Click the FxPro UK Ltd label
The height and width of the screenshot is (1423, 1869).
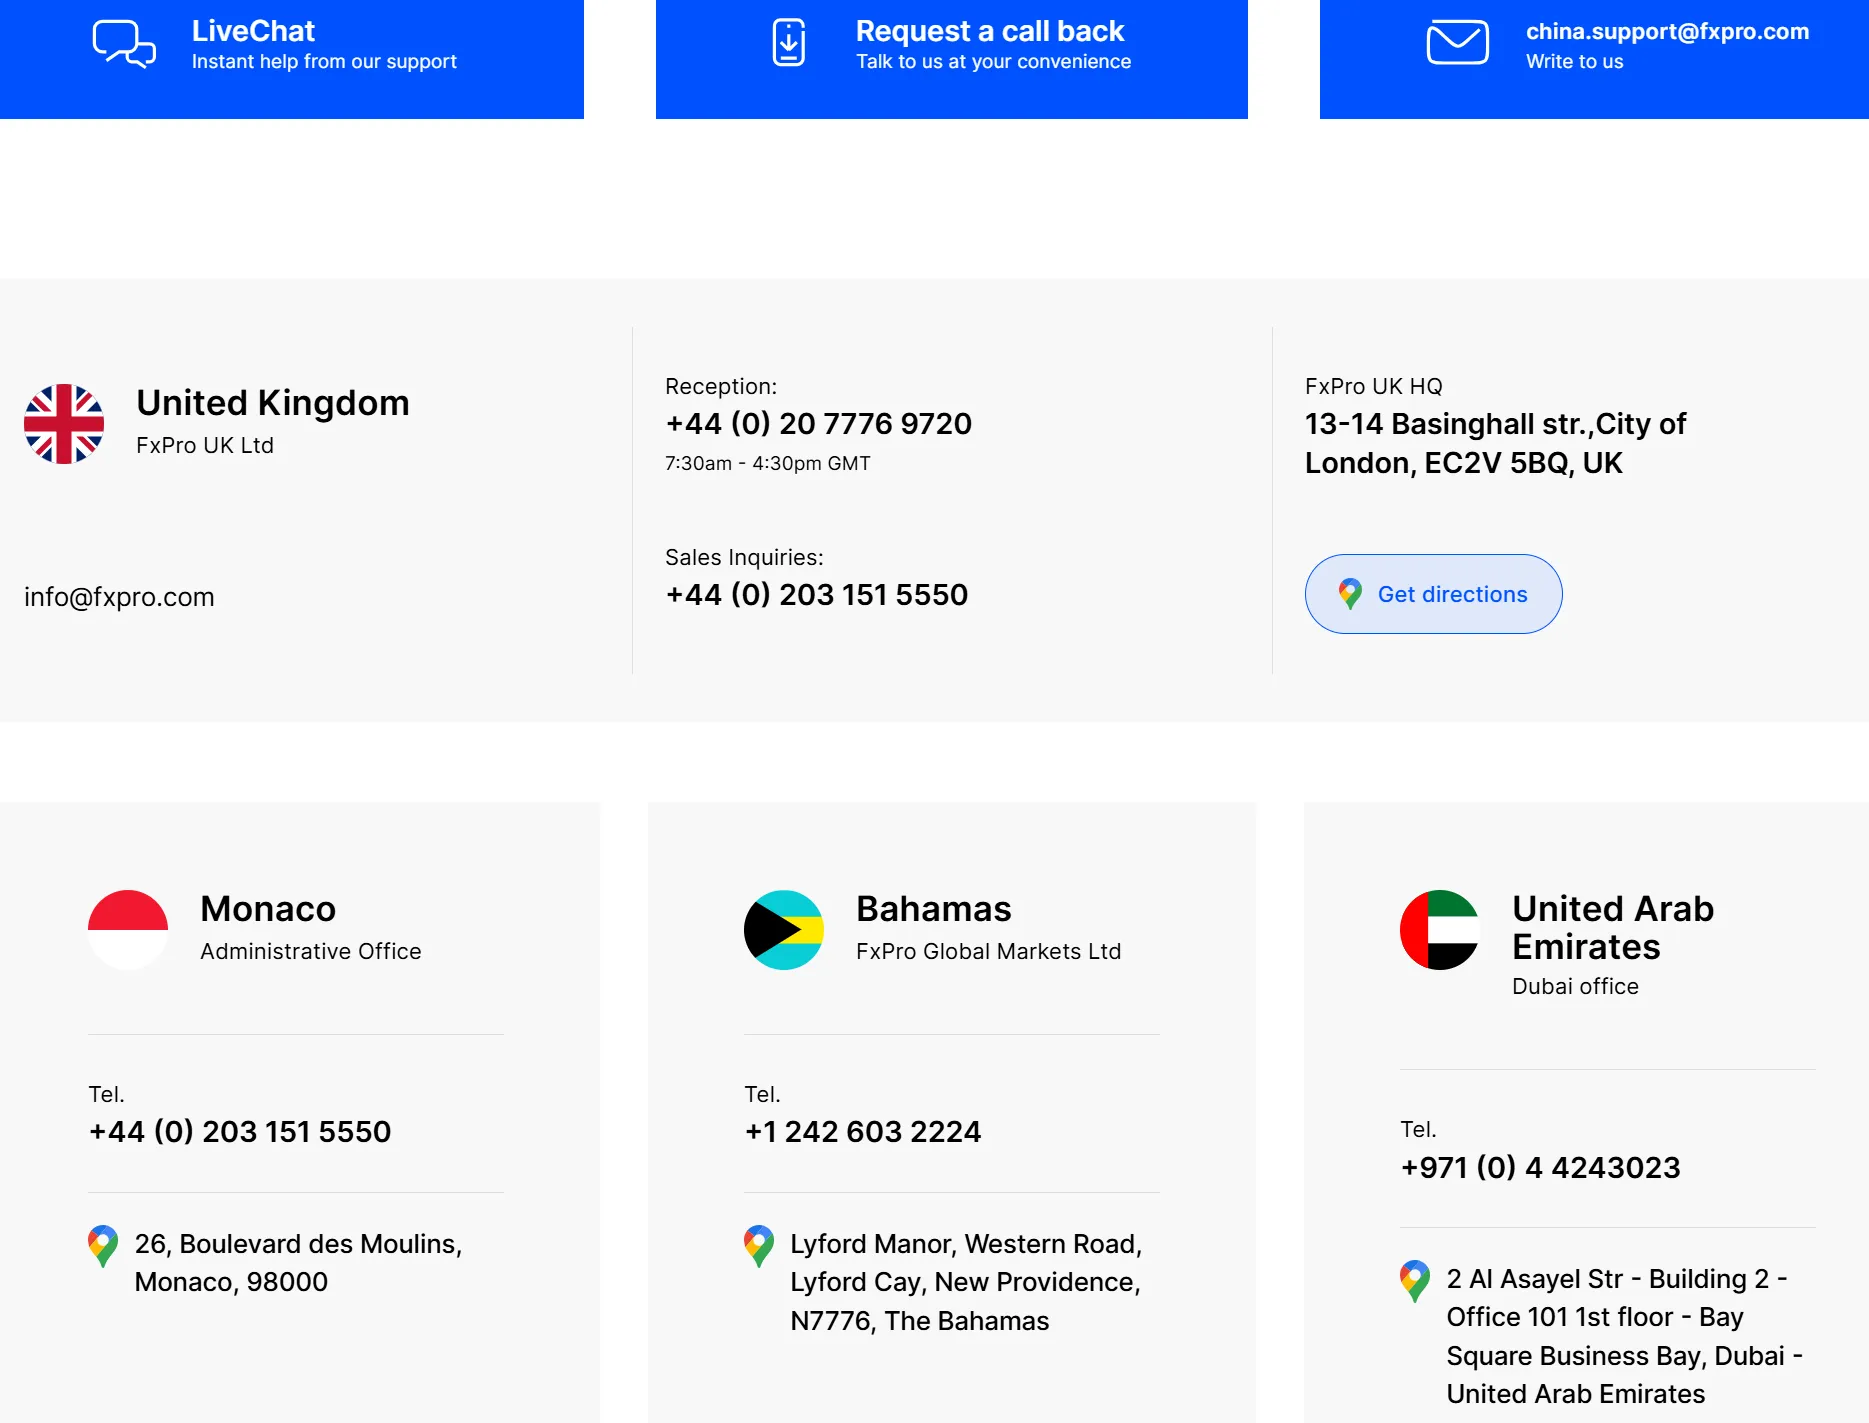pos(205,446)
